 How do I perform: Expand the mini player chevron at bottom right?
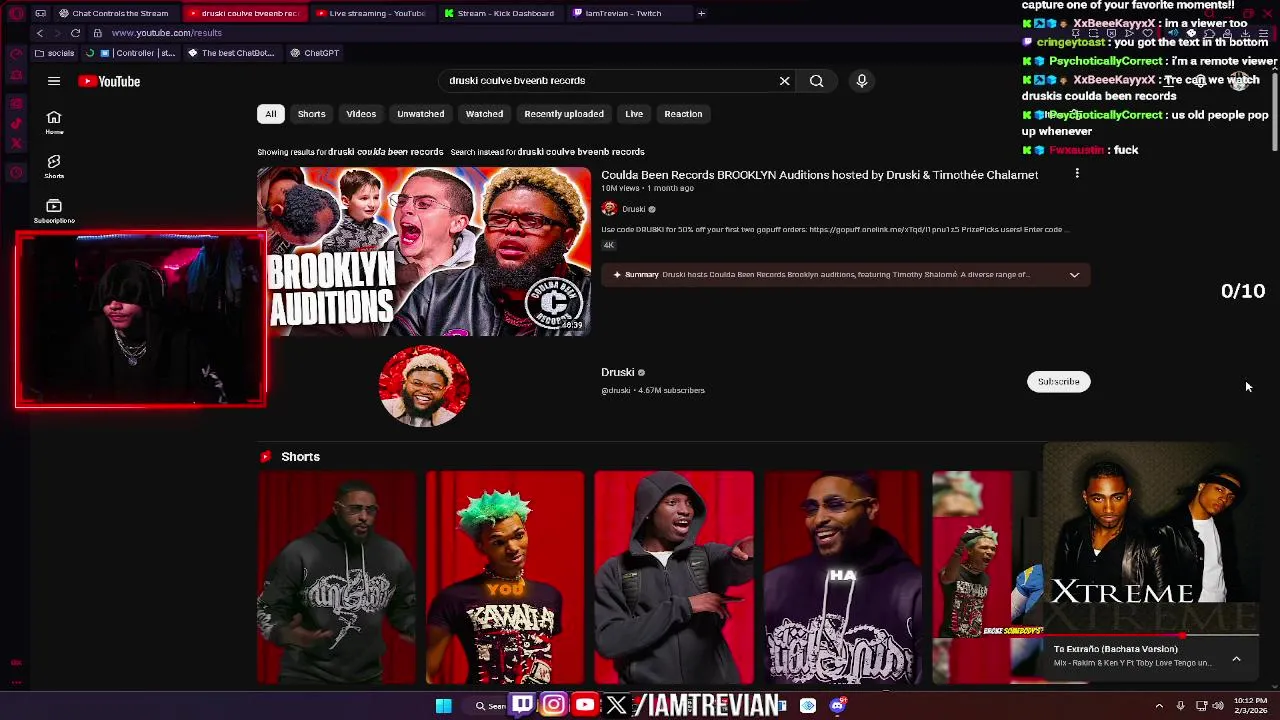click(1236, 659)
